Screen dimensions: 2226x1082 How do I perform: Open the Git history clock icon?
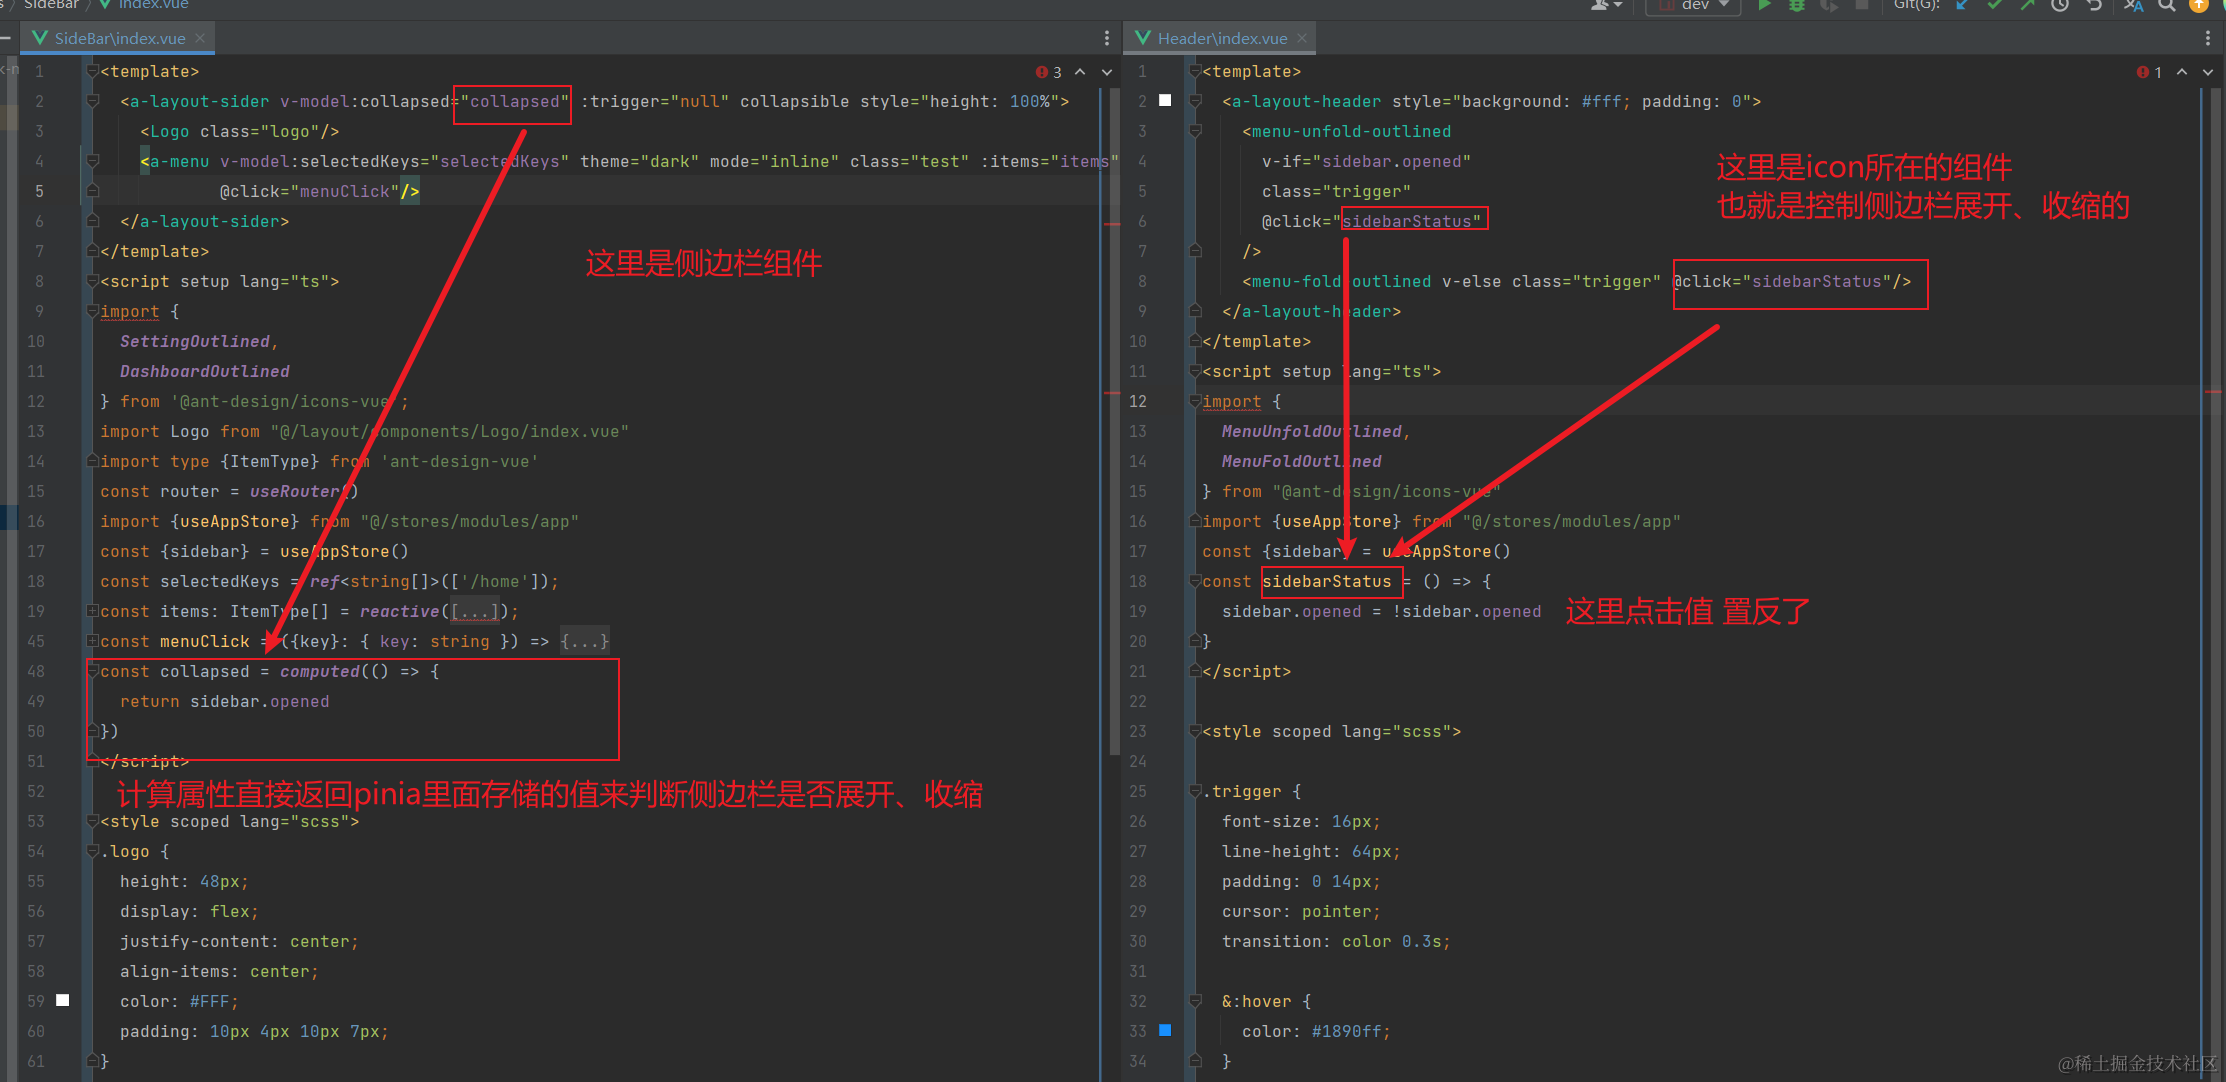tap(2060, 5)
